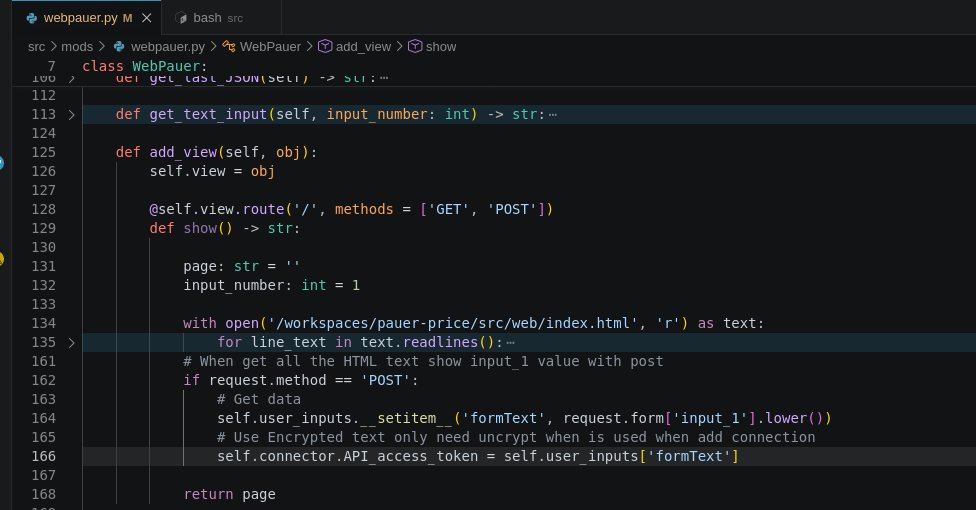
Task: Click the blue marker beside line 125
Action: (x=1, y=163)
